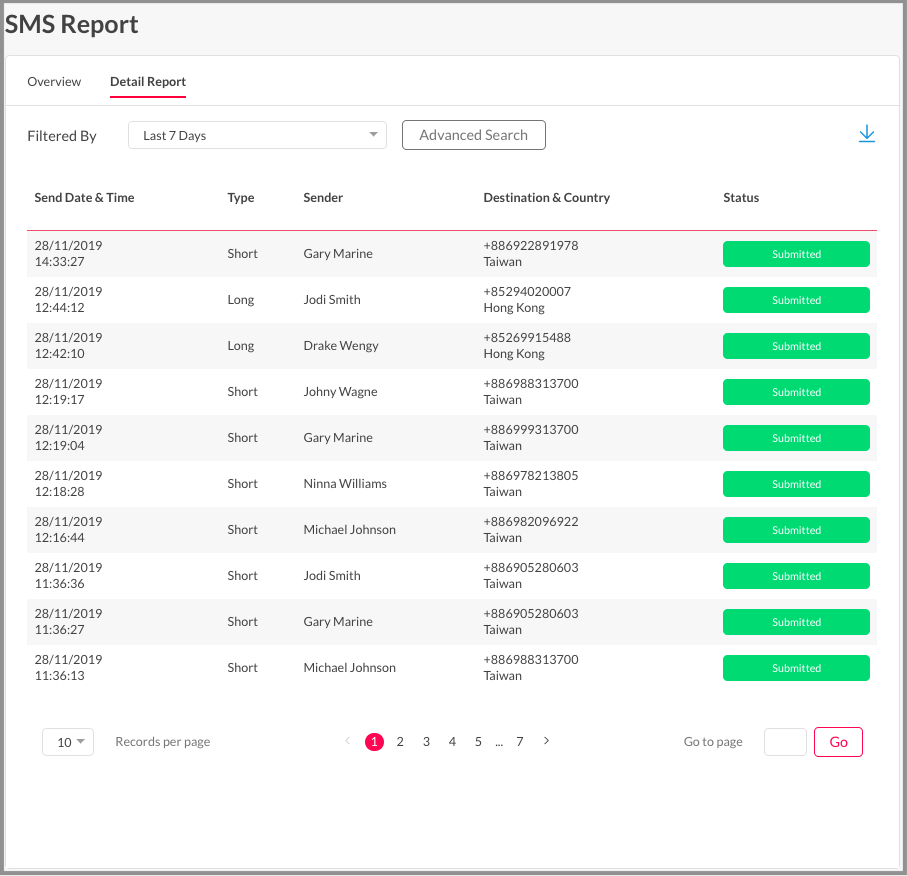Switch to the Overview tab
This screenshot has height=876, width=907.
point(54,82)
